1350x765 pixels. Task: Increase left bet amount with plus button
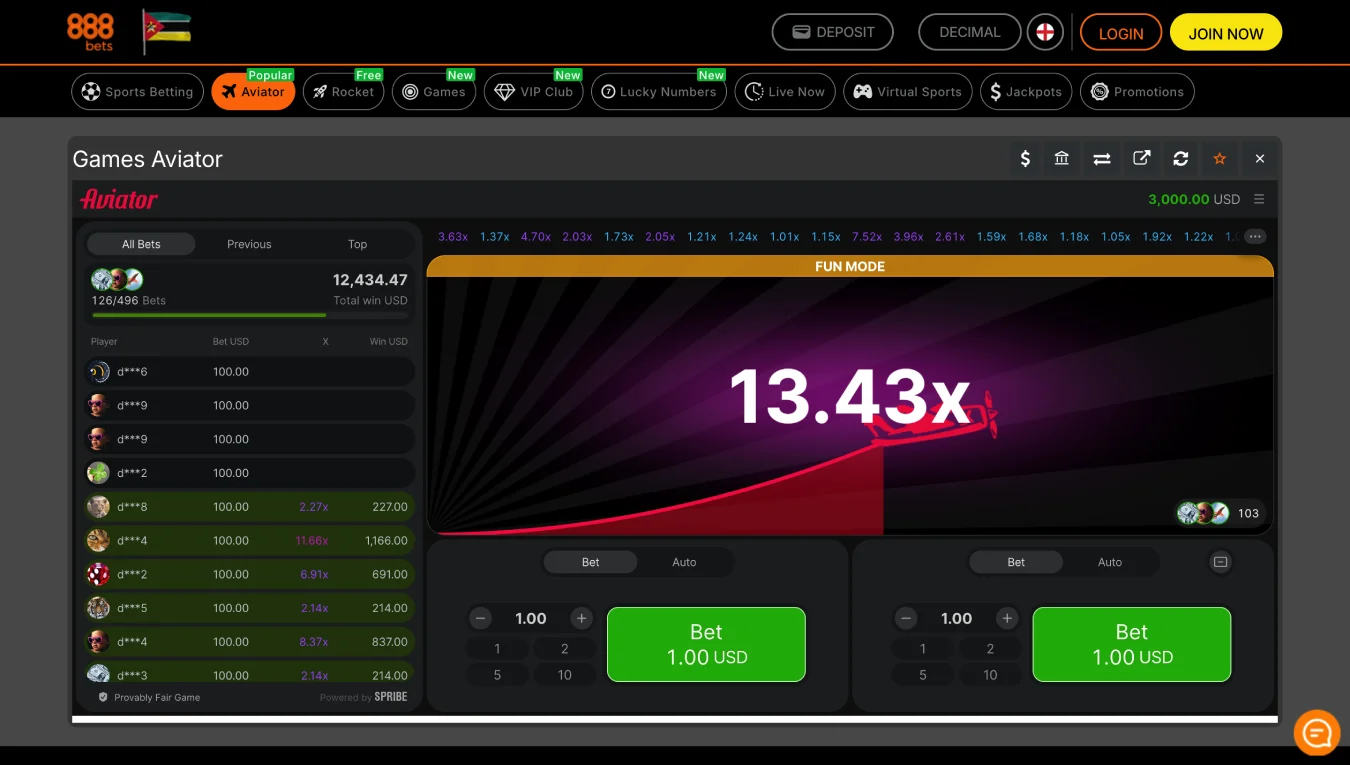[581, 619]
